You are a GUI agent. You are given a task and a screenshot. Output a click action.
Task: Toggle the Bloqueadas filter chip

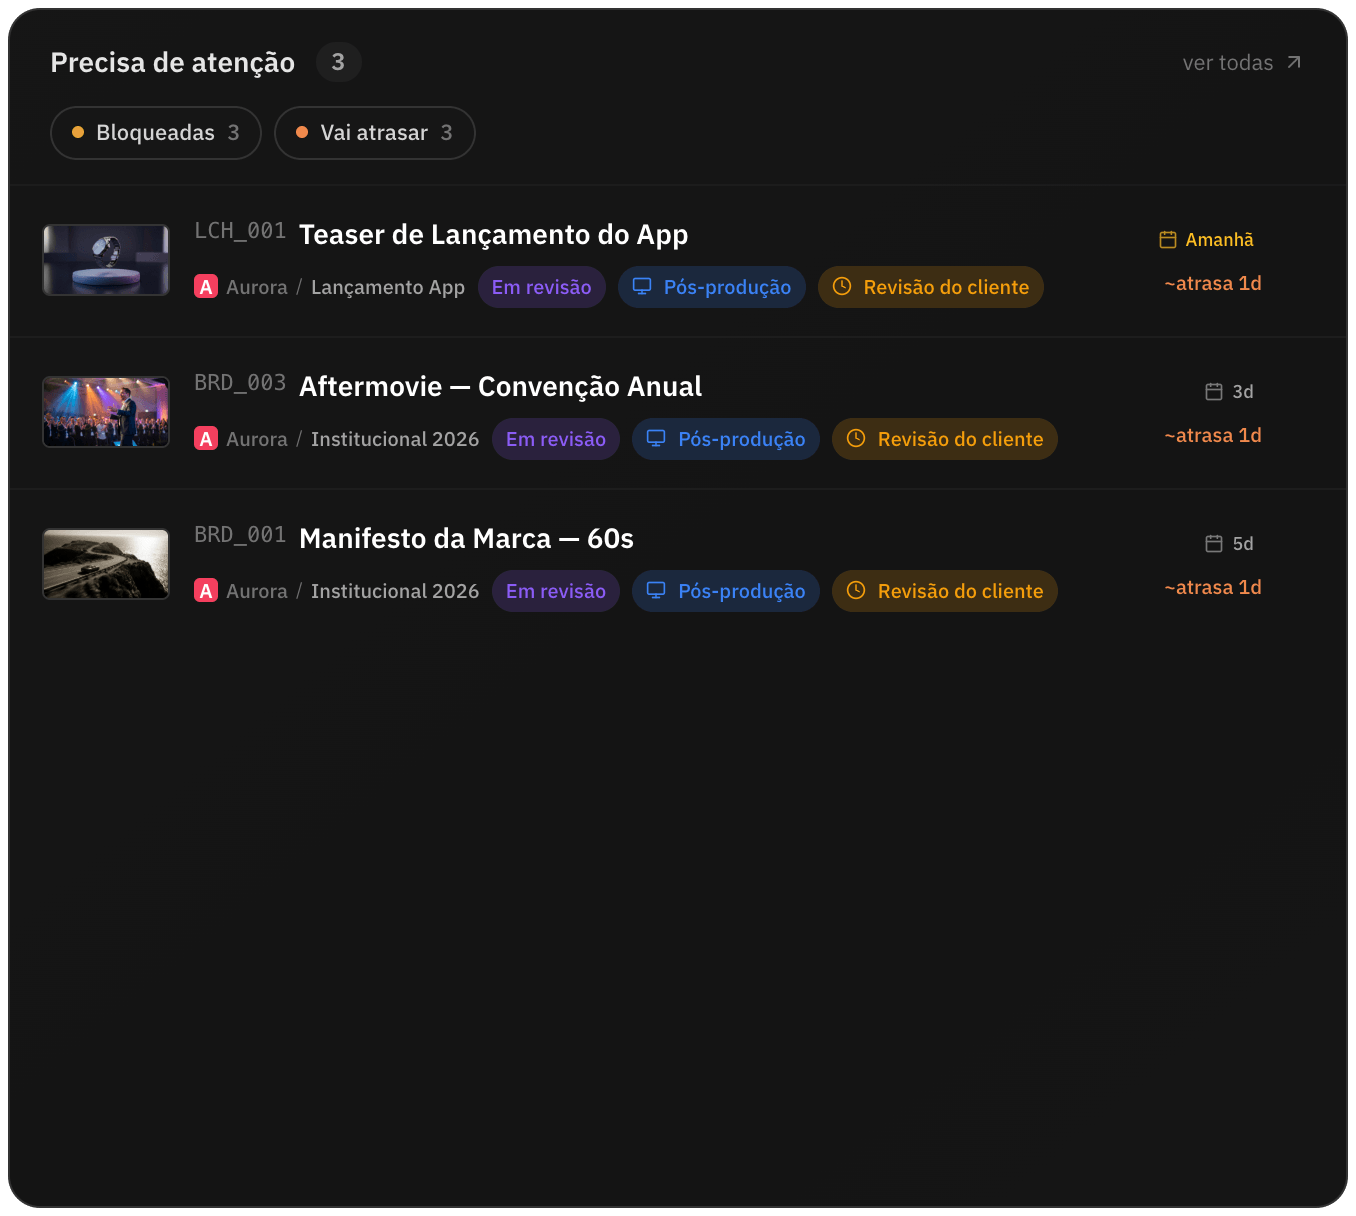coord(156,133)
